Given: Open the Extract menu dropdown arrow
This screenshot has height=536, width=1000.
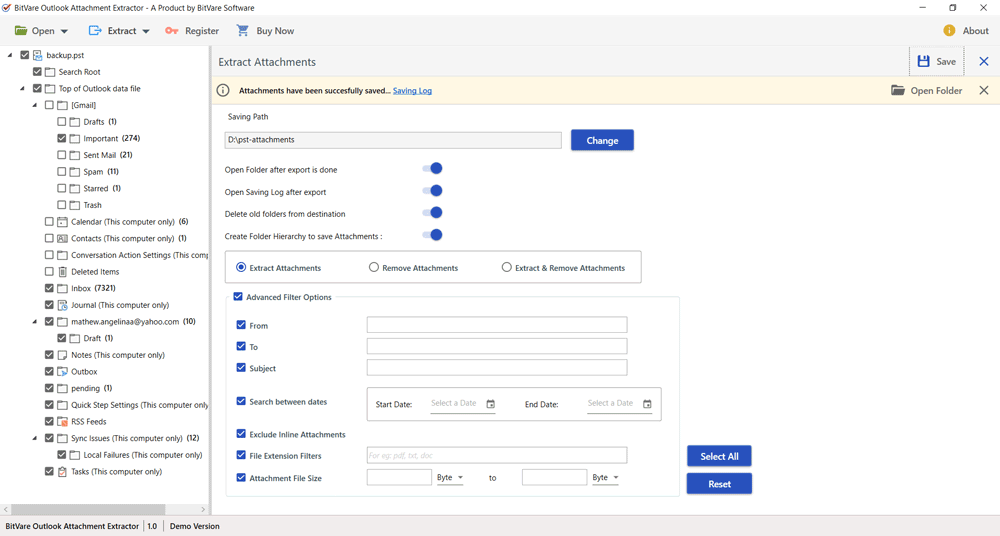Looking at the screenshot, I should (145, 31).
